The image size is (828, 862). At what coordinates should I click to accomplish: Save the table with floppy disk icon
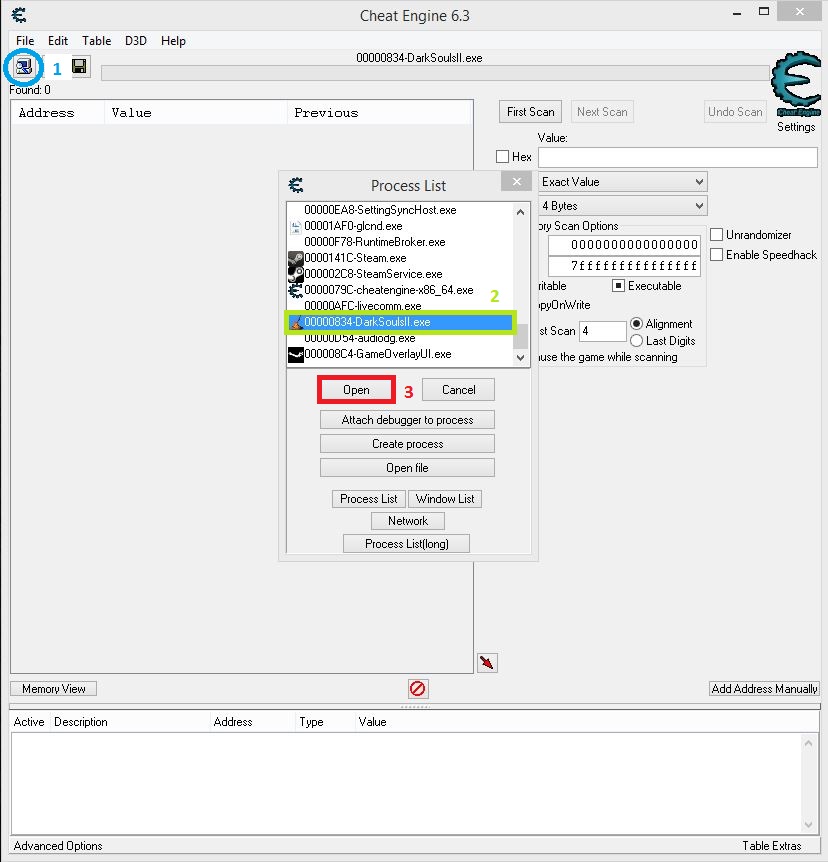tap(80, 67)
